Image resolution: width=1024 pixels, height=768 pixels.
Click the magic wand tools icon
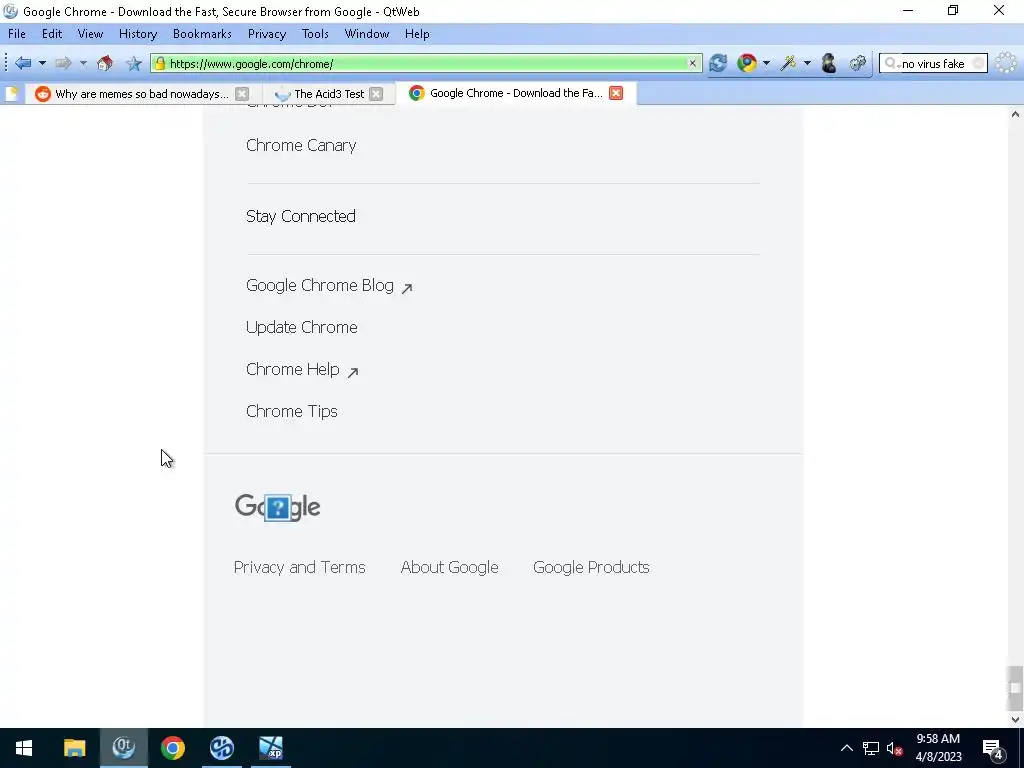[788, 63]
